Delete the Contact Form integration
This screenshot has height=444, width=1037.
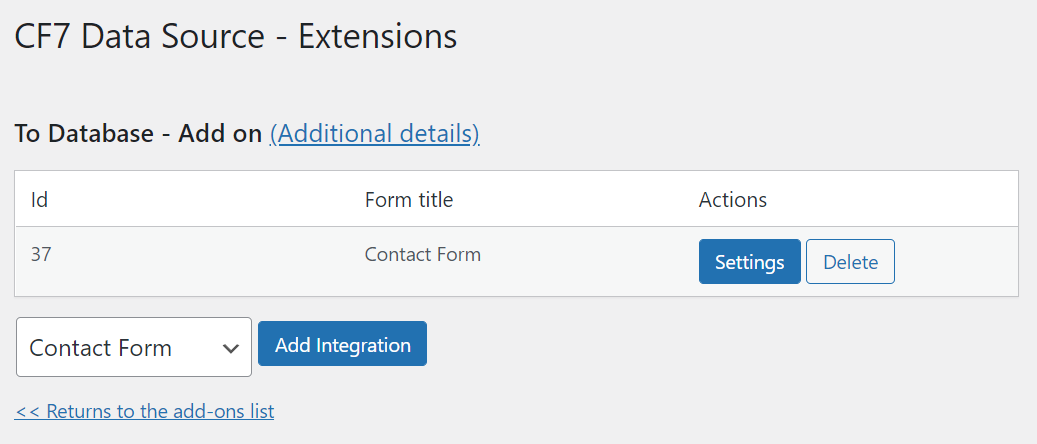click(x=850, y=262)
